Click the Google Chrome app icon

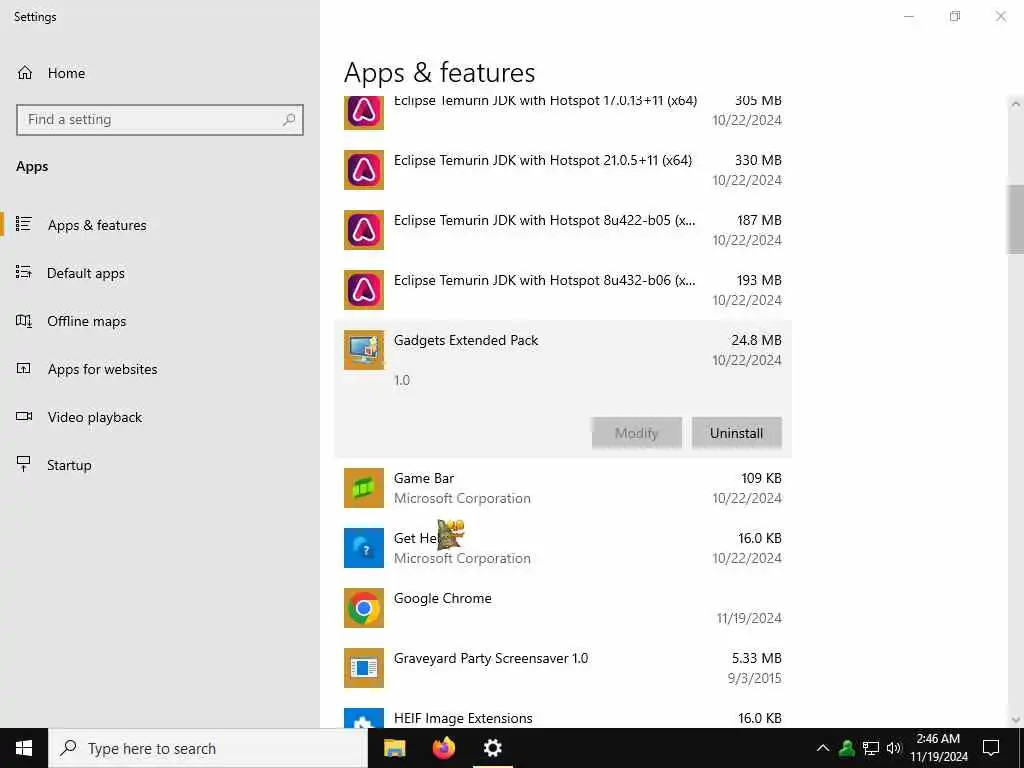(364, 608)
